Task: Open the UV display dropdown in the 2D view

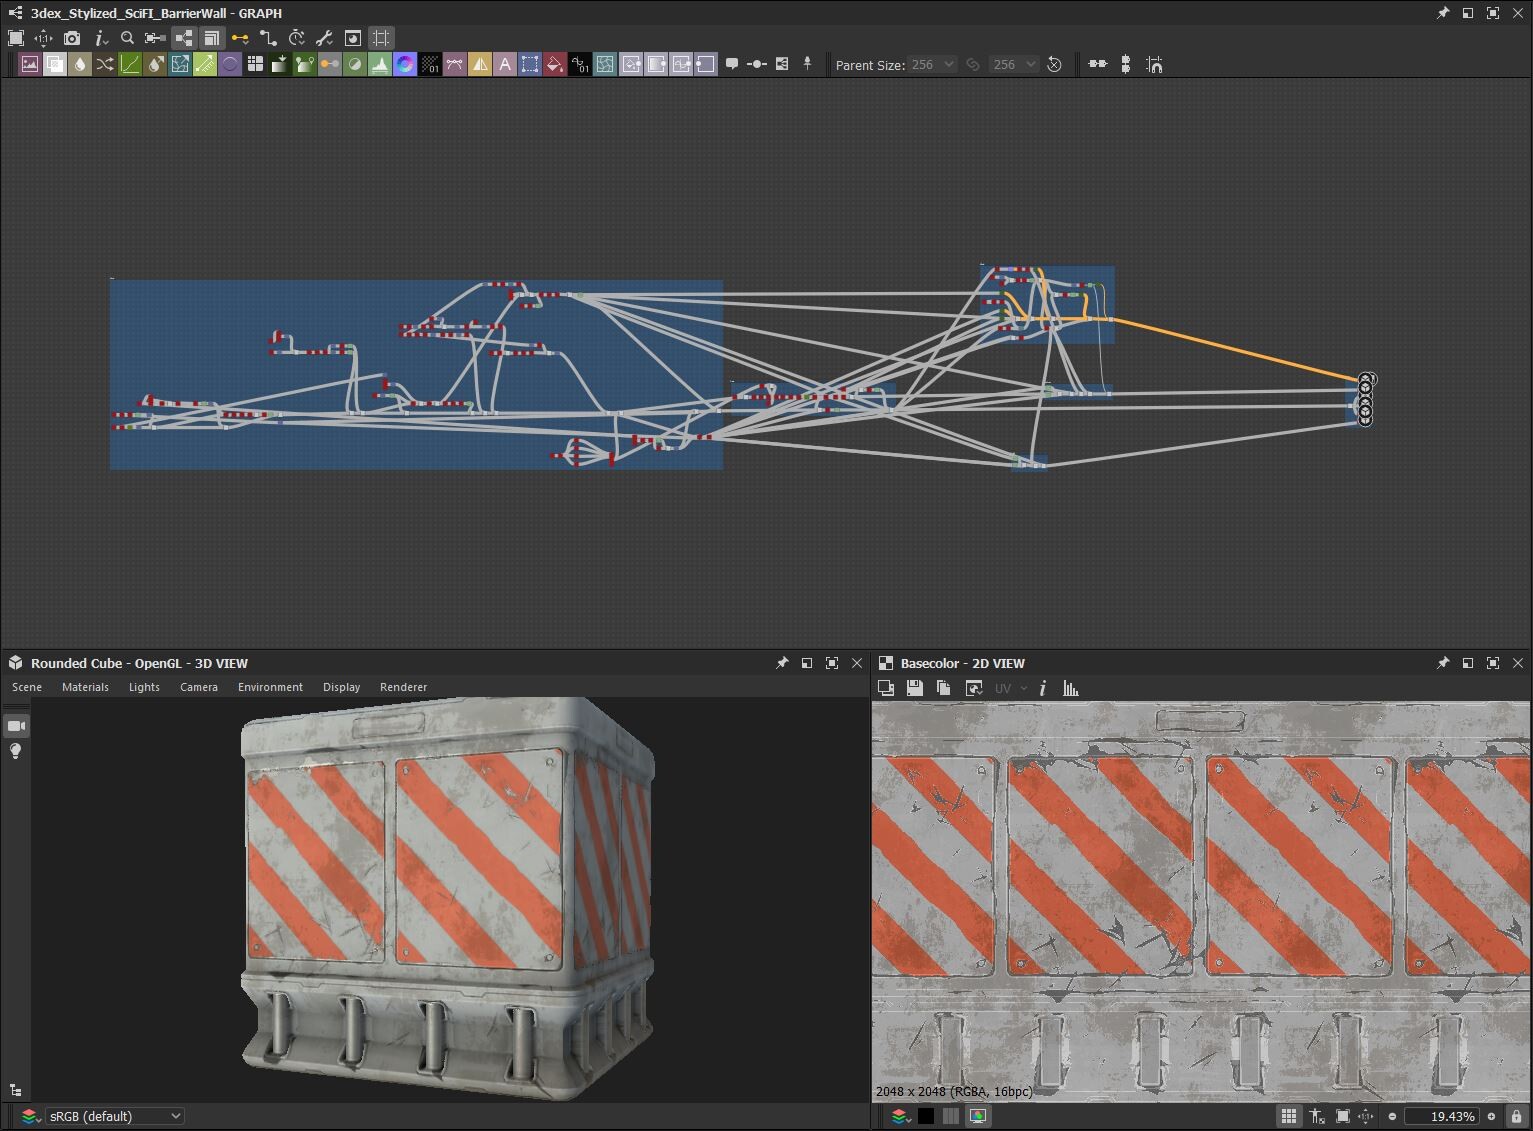Action: (x=1010, y=688)
